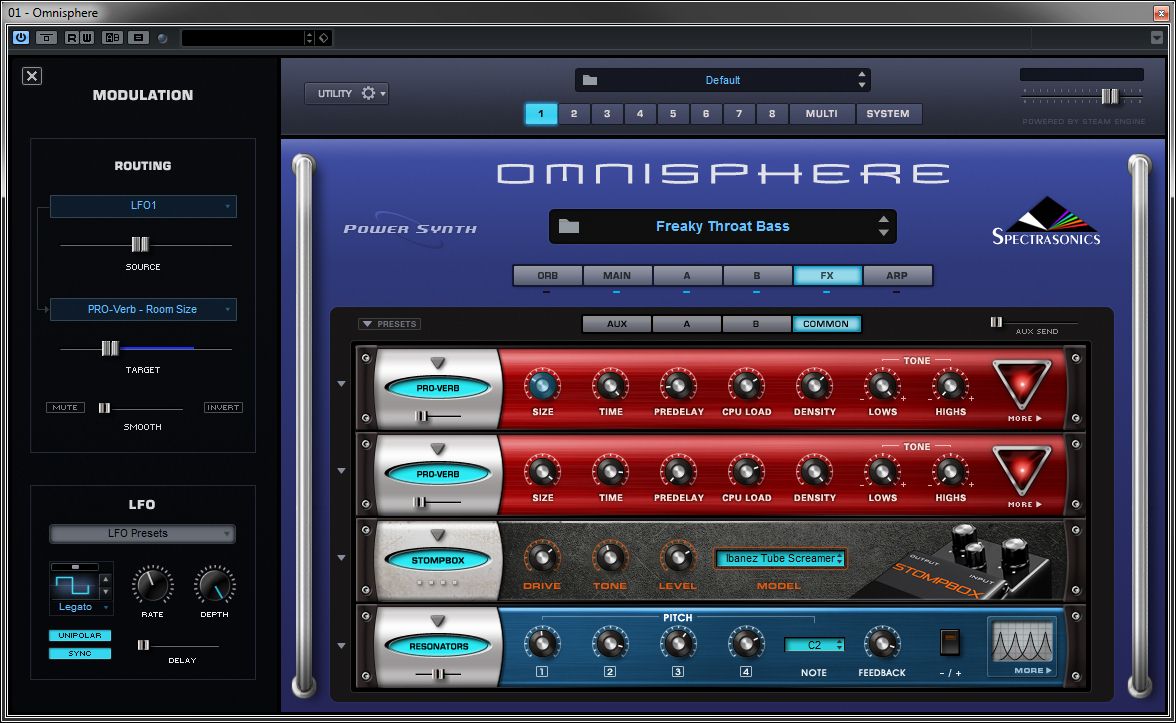Select part 2 button
Viewport: 1176px width, 723px height.
pos(574,113)
